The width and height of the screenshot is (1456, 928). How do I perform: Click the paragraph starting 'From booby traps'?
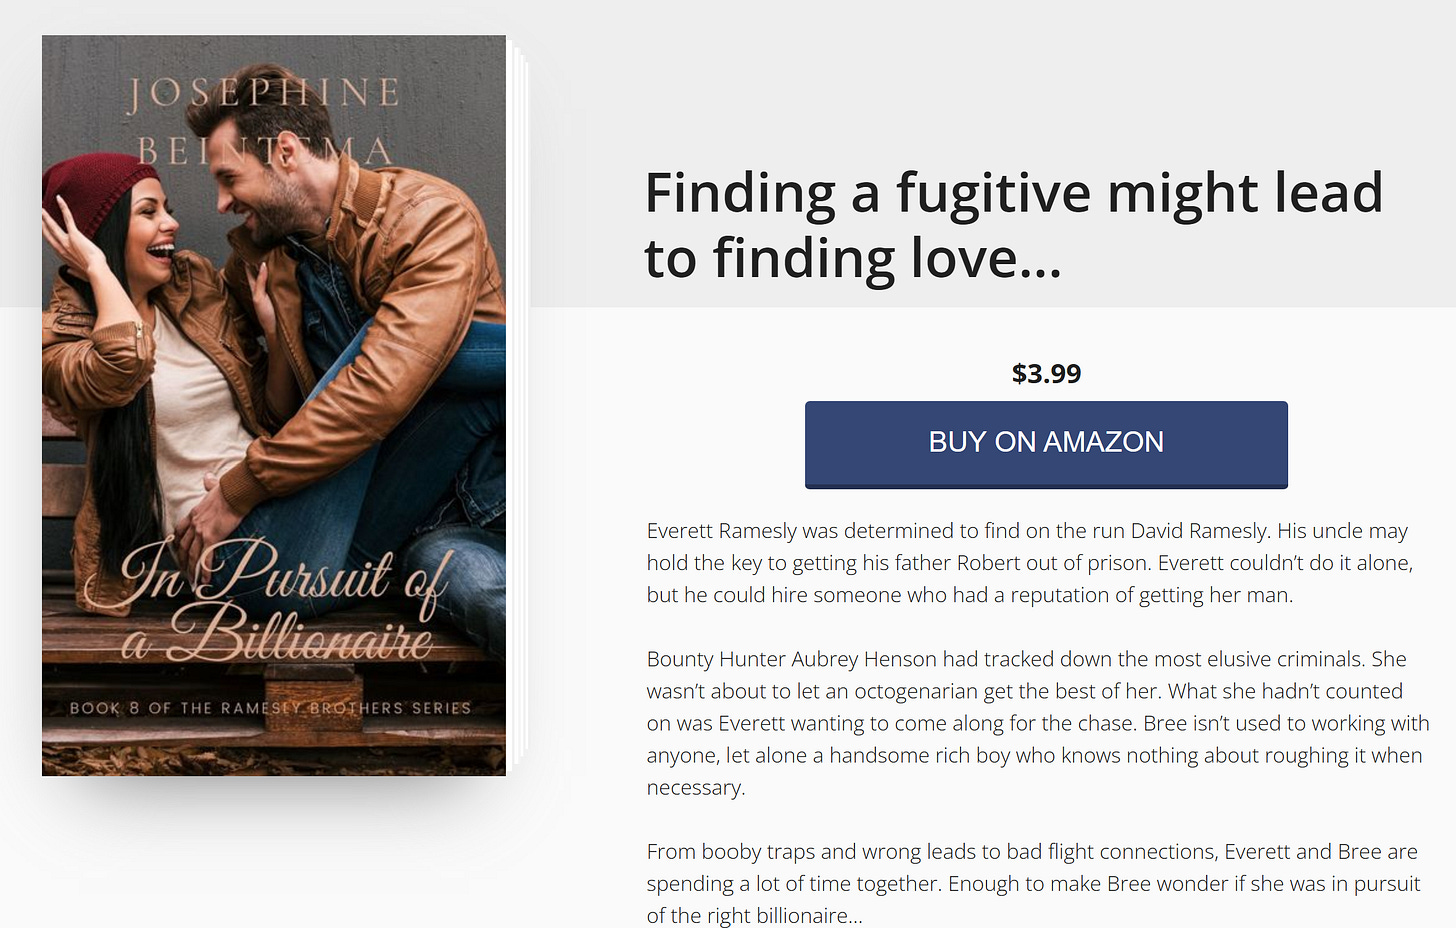(x=1033, y=883)
